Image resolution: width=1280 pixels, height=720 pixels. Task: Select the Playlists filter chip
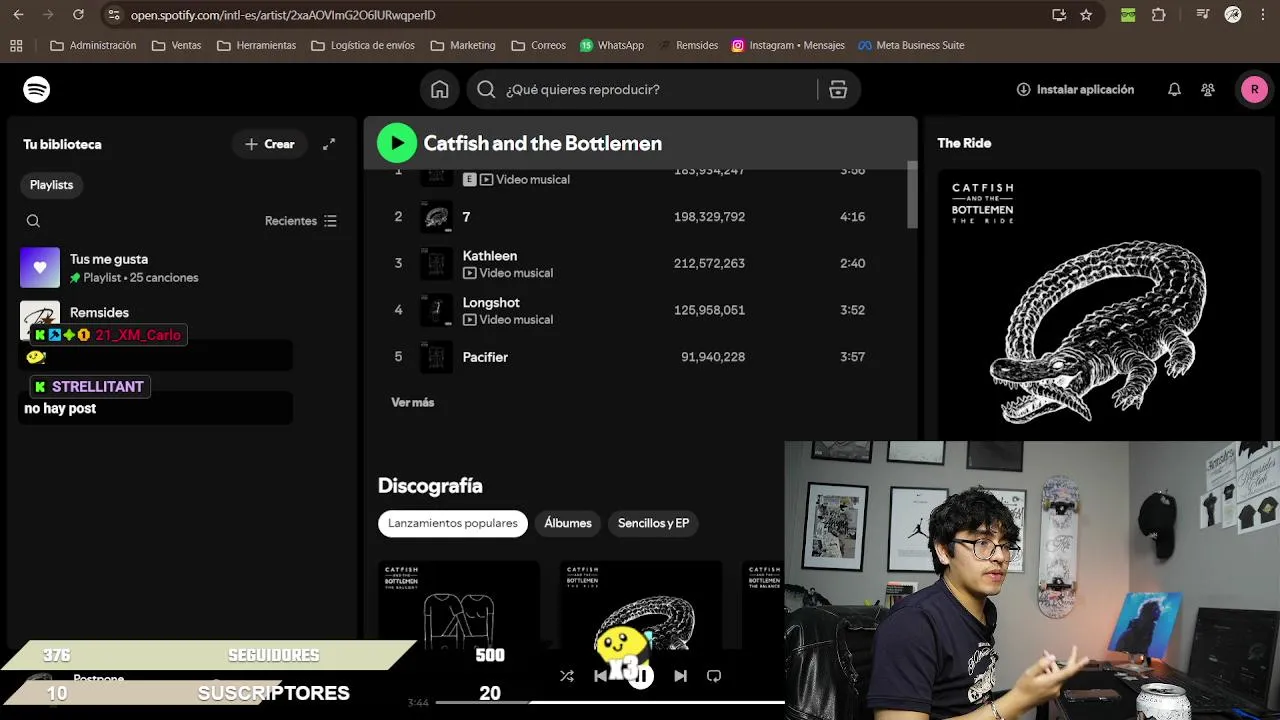(x=51, y=185)
